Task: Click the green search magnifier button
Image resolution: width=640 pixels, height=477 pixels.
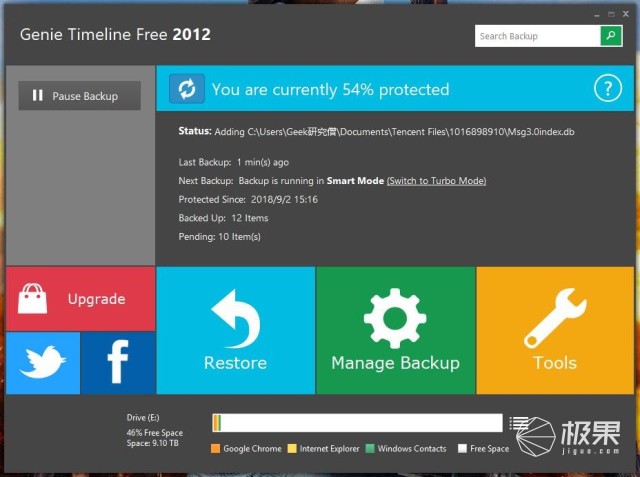Action: click(x=611, y=36)
